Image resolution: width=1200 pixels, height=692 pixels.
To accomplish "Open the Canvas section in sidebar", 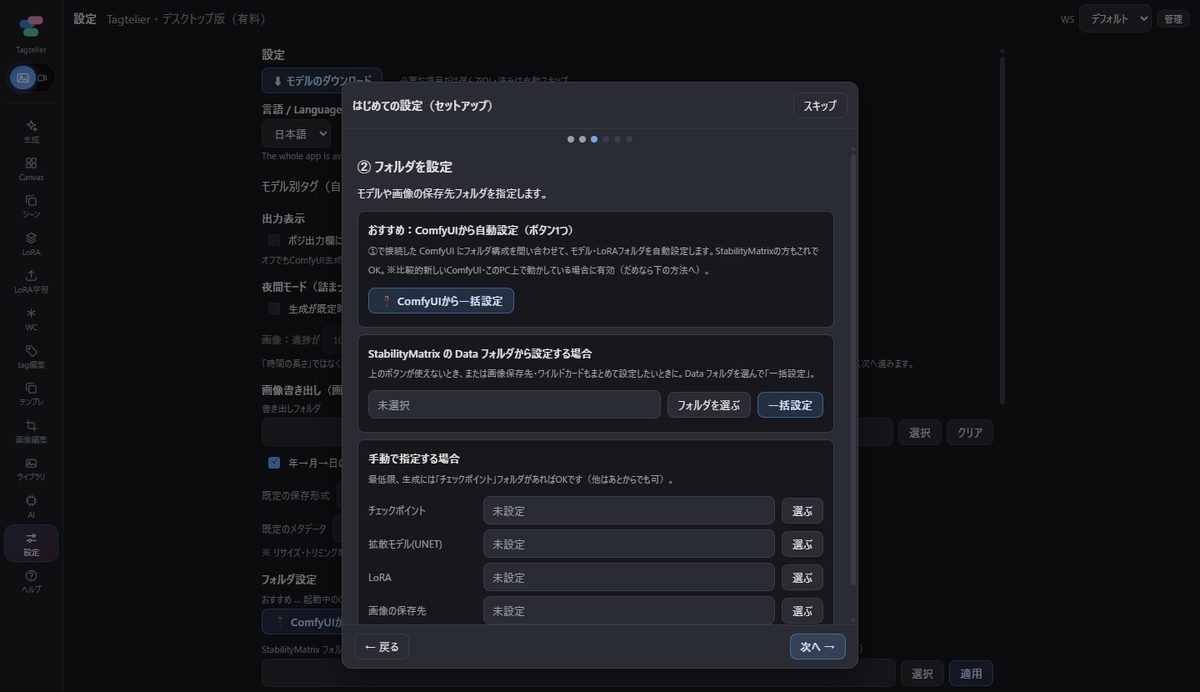I will click(x=31, y=169).
